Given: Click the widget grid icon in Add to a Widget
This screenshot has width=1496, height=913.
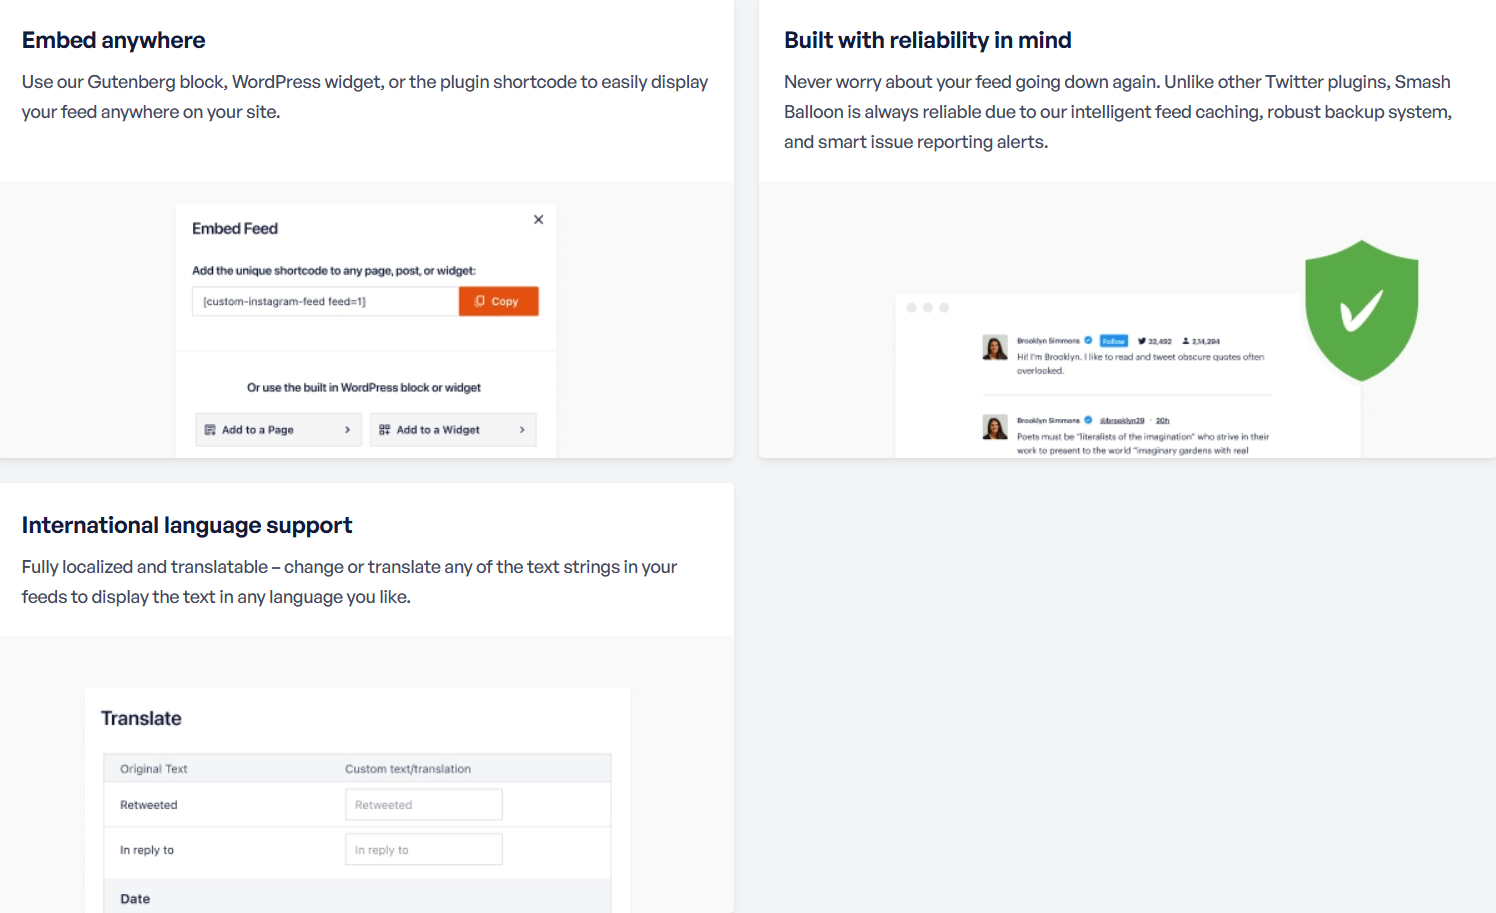Looking at the screenshot, I should click(384, 430).
